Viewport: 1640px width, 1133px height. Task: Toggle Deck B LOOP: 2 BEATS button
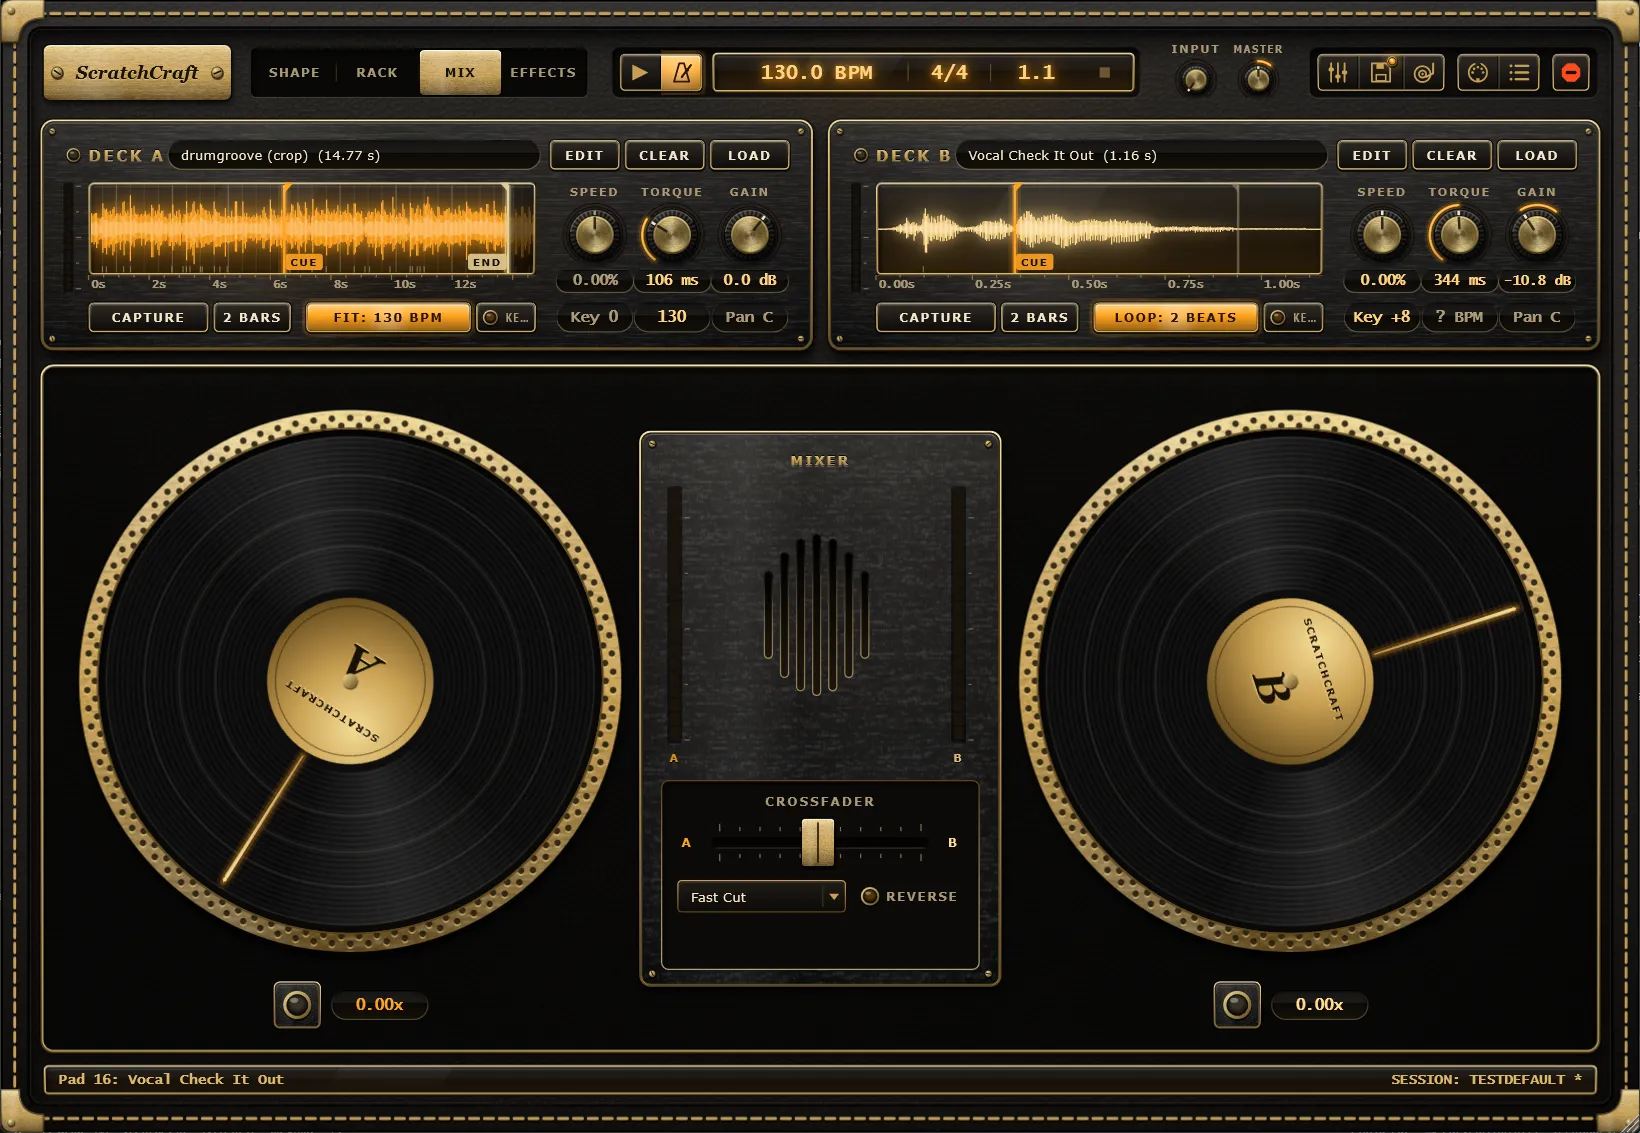click(x=1175, y=318)
